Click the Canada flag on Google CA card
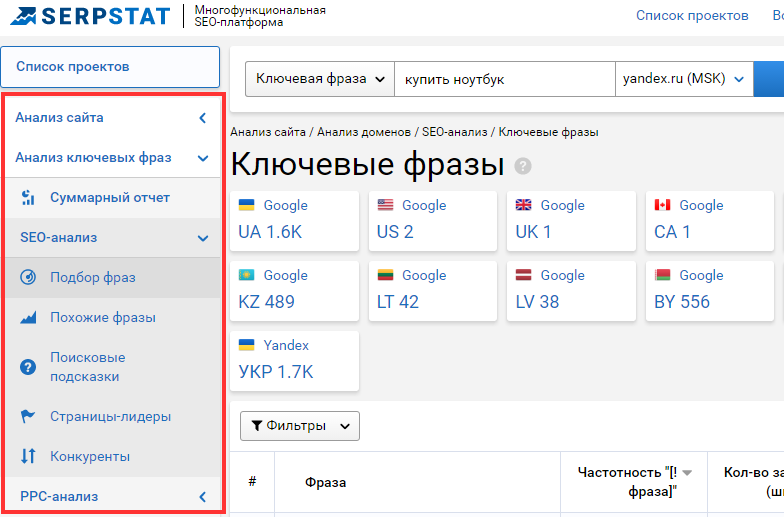The height and width of the screenshot is (517, 784). click(662, 204)
